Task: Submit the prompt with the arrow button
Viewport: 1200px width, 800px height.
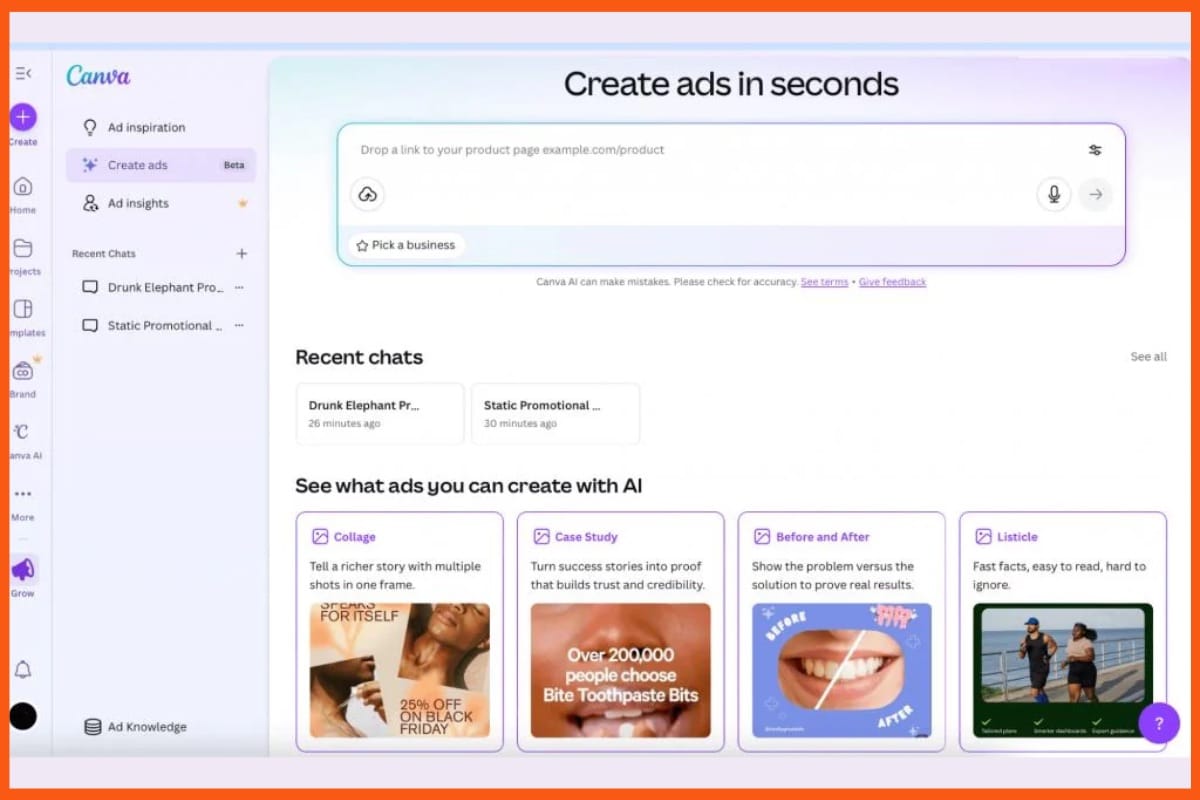Action: pyautogui.click(x=1095, y=195)
